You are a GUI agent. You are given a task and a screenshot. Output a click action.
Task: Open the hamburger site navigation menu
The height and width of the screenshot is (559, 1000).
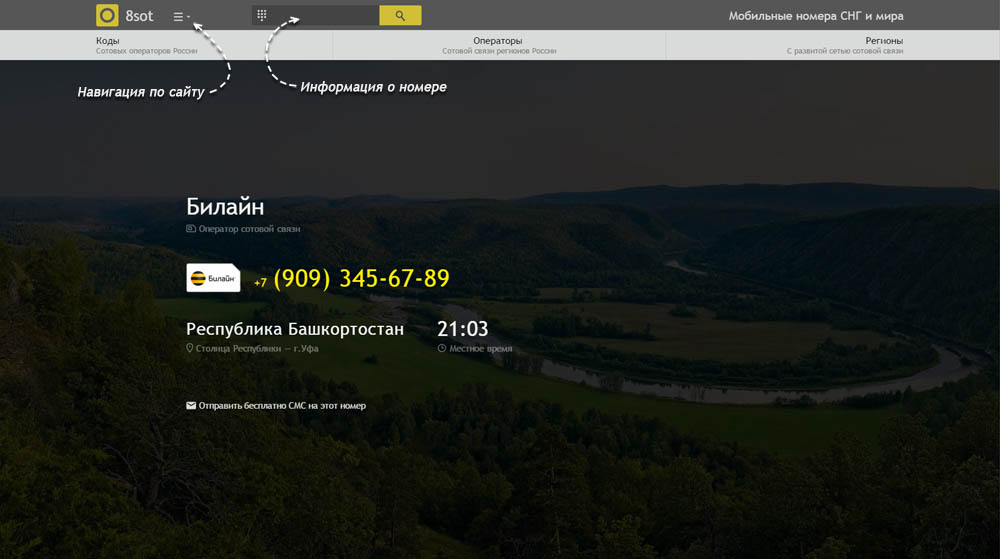click(181, 17)
